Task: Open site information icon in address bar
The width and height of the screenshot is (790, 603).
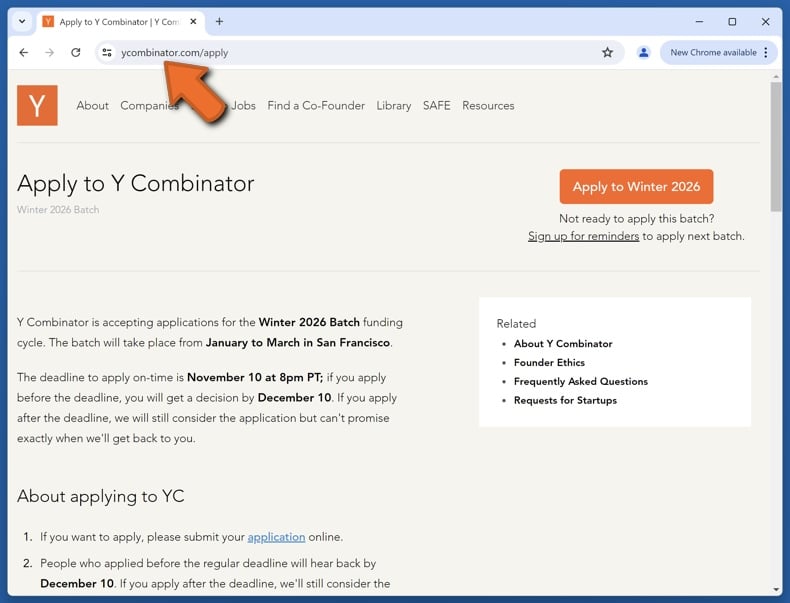Action: tap(107, 52)
